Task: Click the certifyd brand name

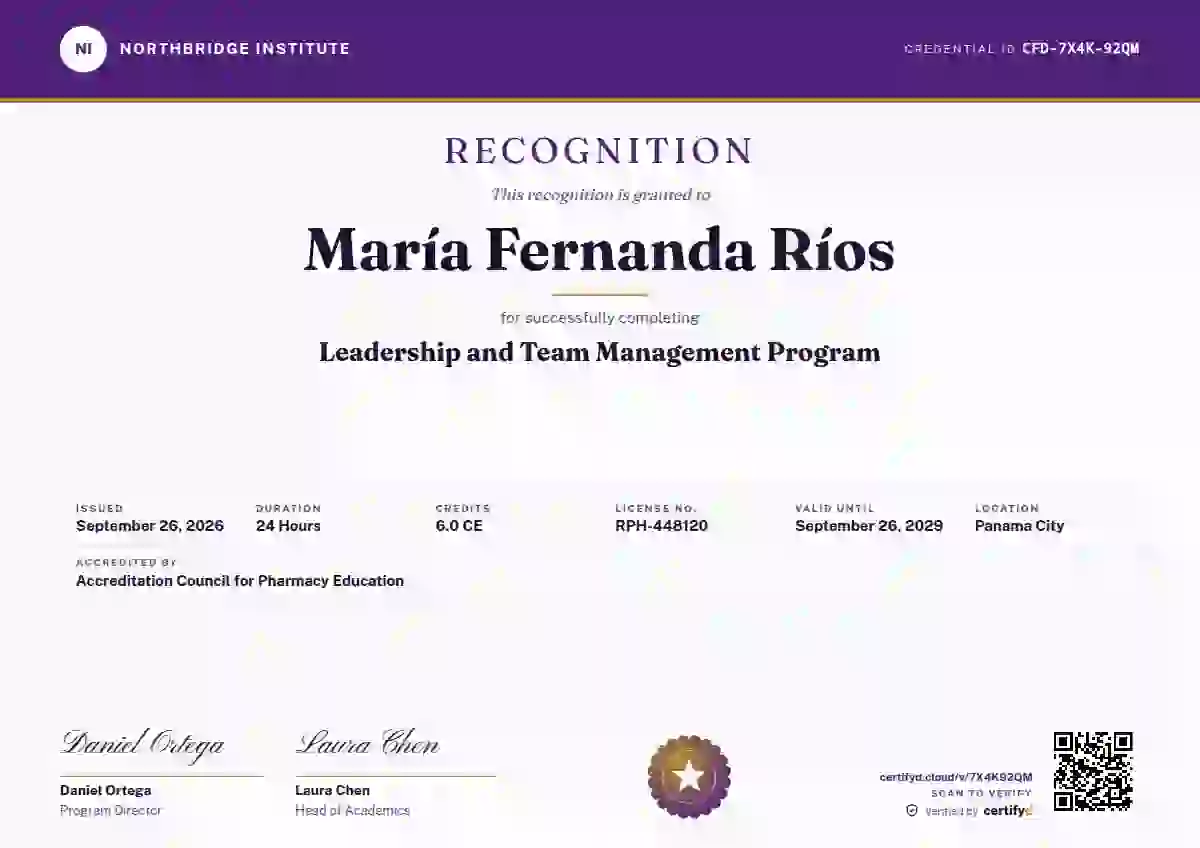Action: tap(1008, 811)
